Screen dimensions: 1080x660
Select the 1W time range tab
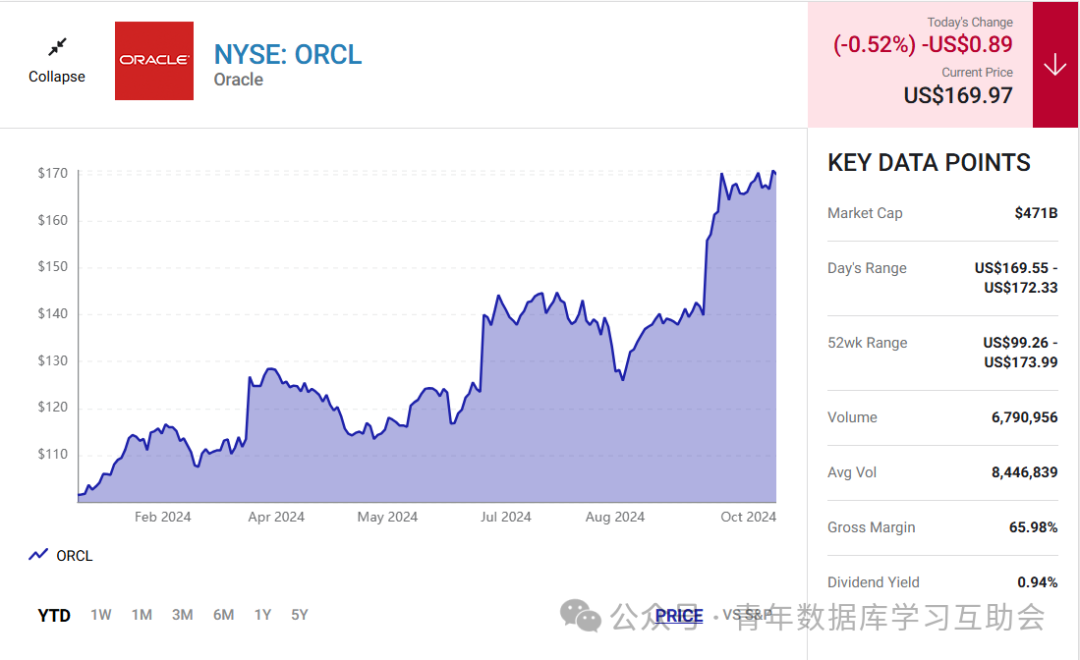click(101, 615)
